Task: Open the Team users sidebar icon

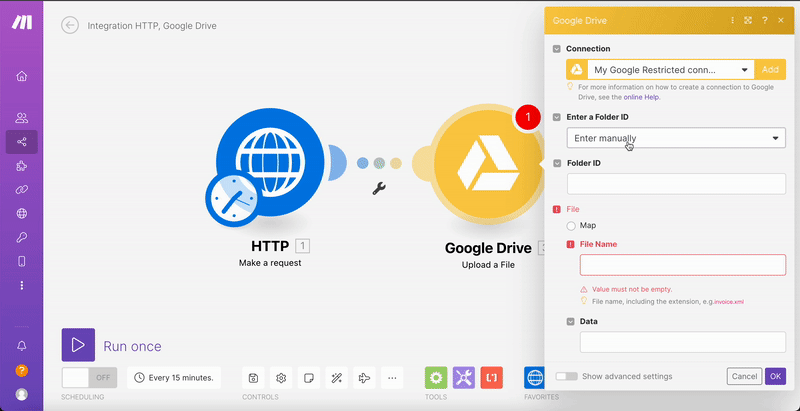Action: [21, 118]
